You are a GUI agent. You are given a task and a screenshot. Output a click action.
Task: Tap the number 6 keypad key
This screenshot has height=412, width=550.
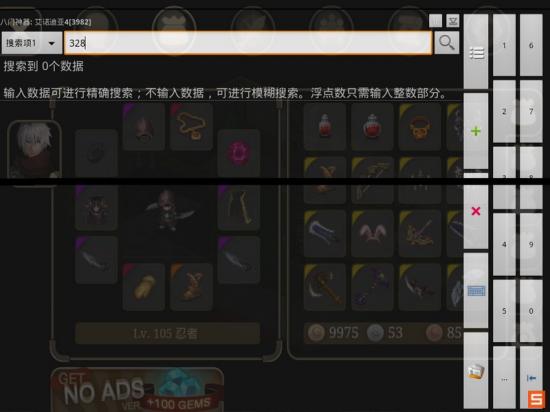click(x=531, y=45)
